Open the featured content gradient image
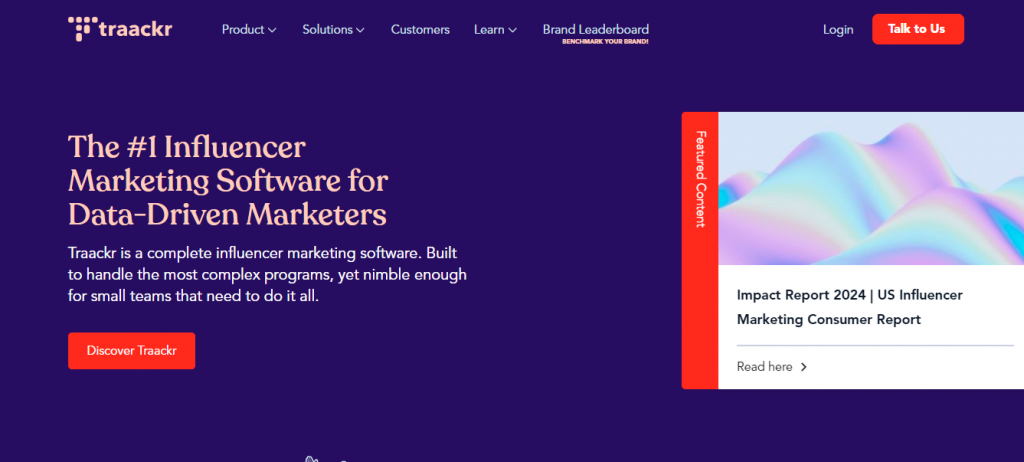Viewport: 1024px width, 462px height. 871,188
